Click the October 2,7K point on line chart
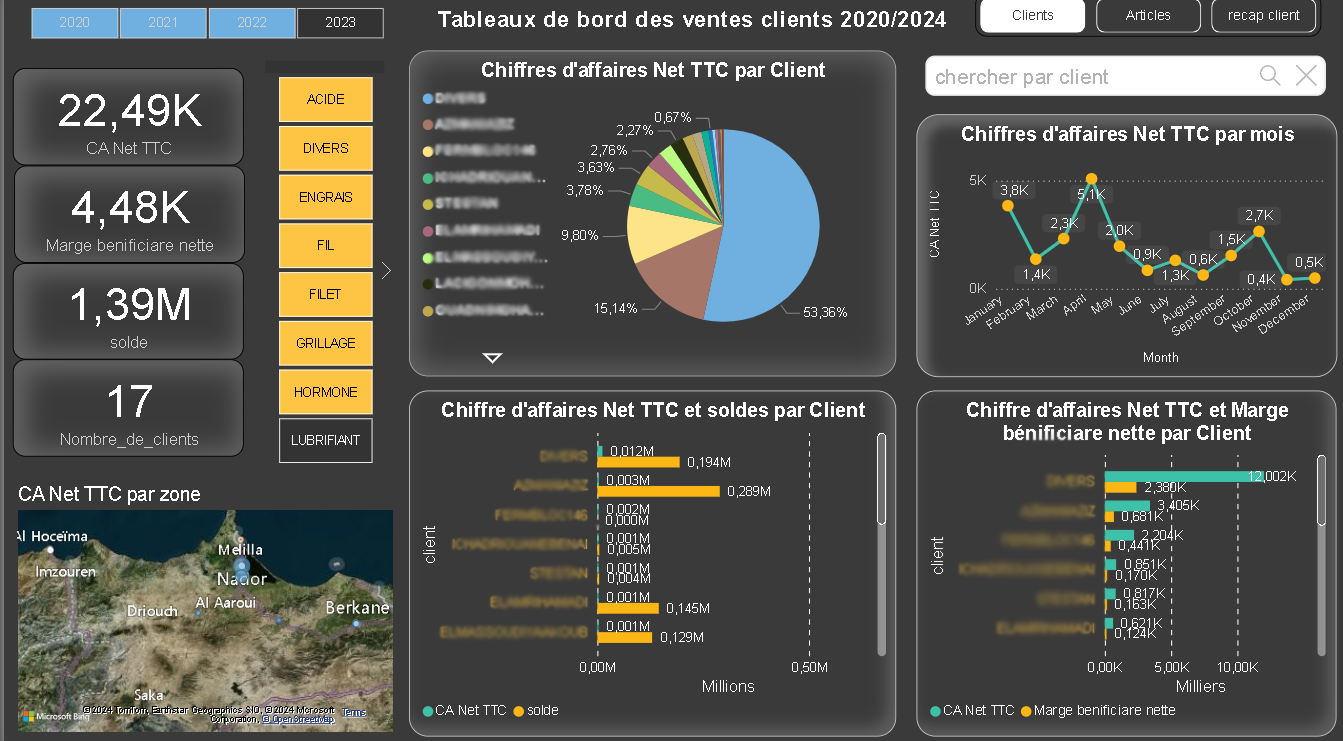 click(x=1259, y=231)
